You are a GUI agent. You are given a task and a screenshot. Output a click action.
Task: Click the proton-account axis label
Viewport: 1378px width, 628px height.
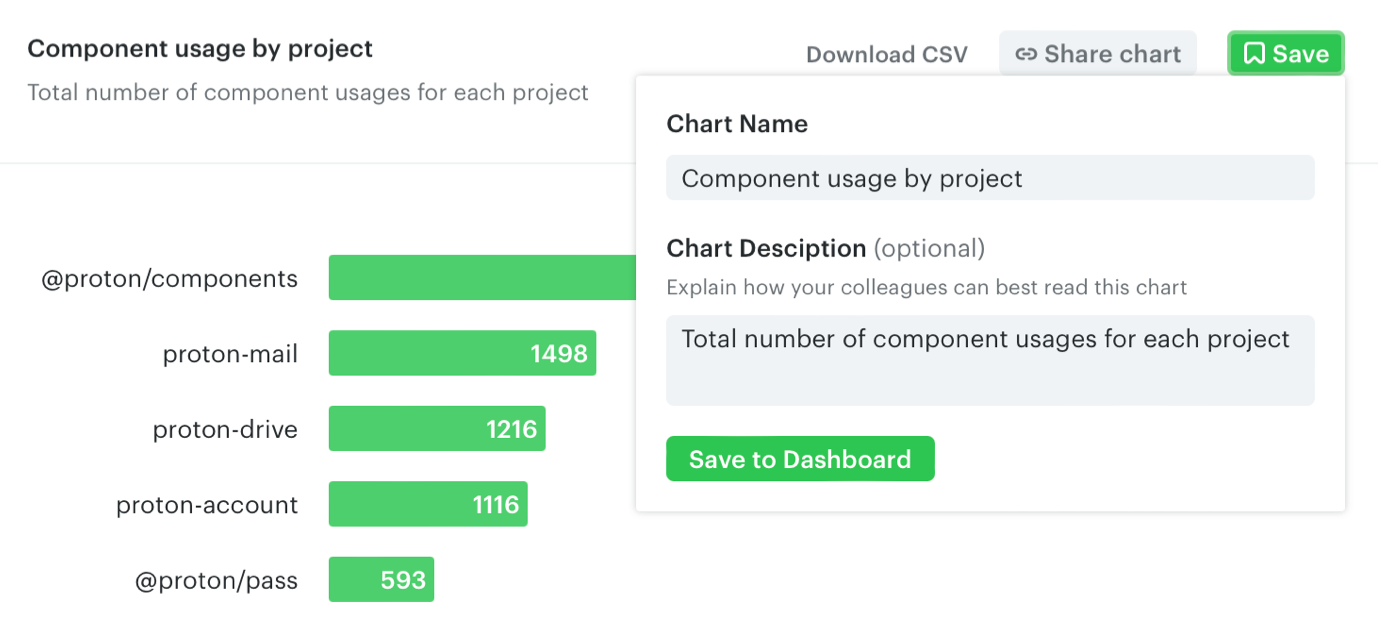tap(207, 504)
